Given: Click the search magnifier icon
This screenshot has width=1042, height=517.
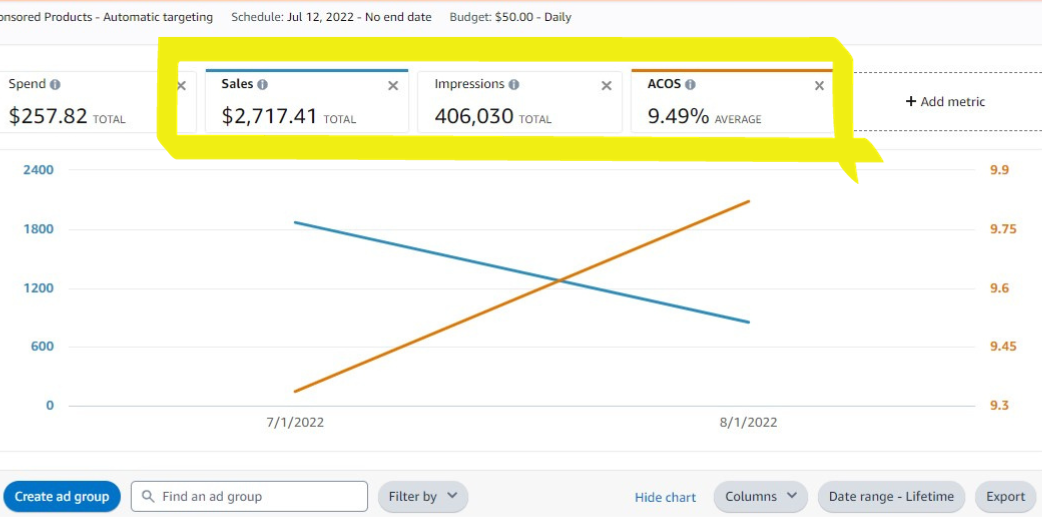Looking at the screenshot, I should coord(148,497).
